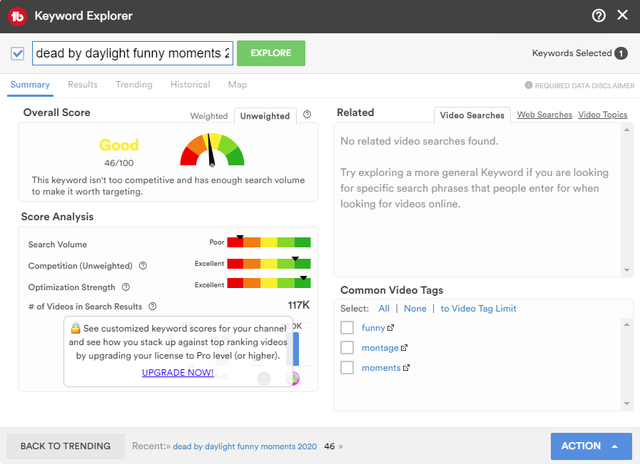Click Common Video Tags scroll down arrow

(x=627, y=404)
